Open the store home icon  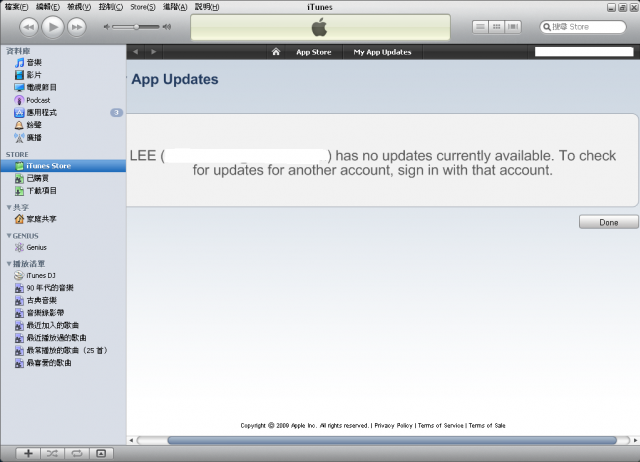tap(276, 52)
